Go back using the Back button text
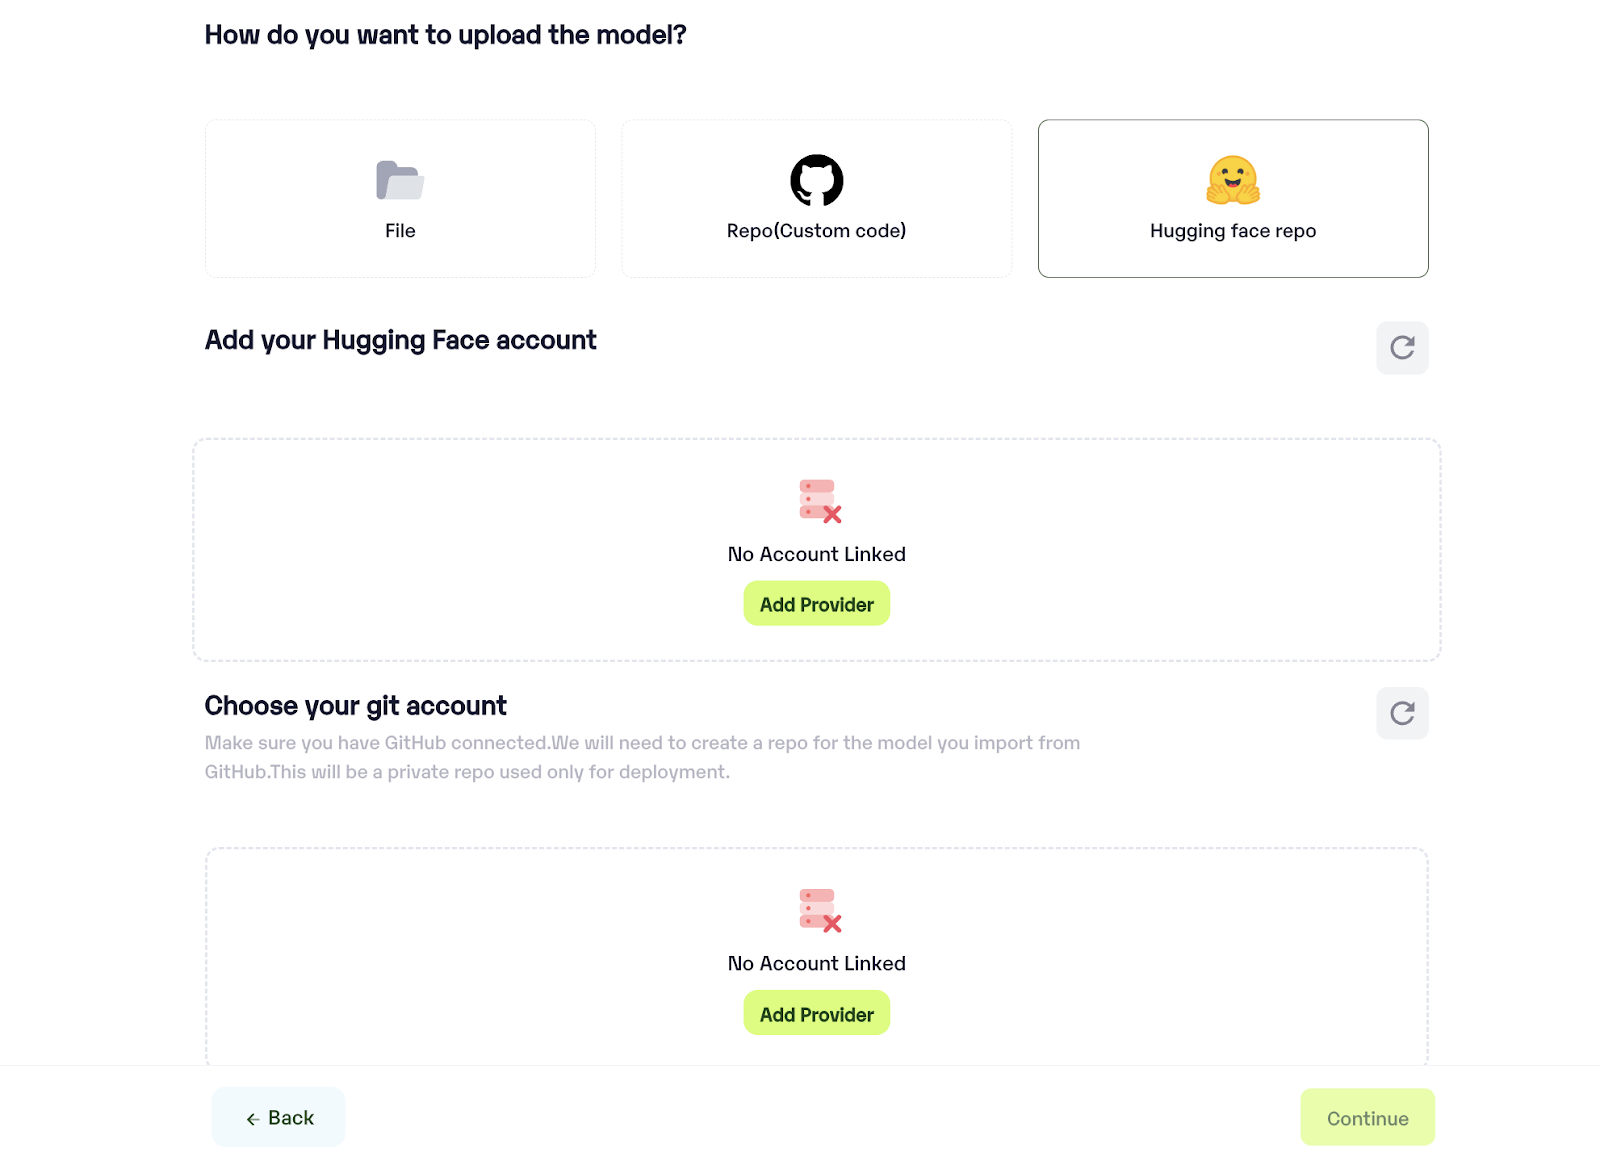Screen dimensions: 1600x1161 291,1118
